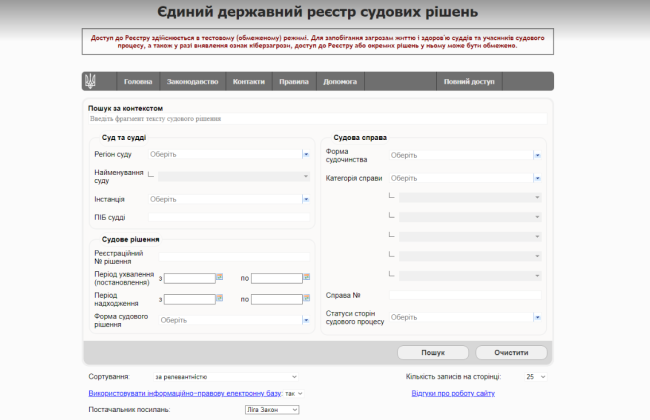The height and width of the screenshot is (420, 650).
Task: Open first subcategory dropdown under Категорія справи
Action: coord(470,197)
